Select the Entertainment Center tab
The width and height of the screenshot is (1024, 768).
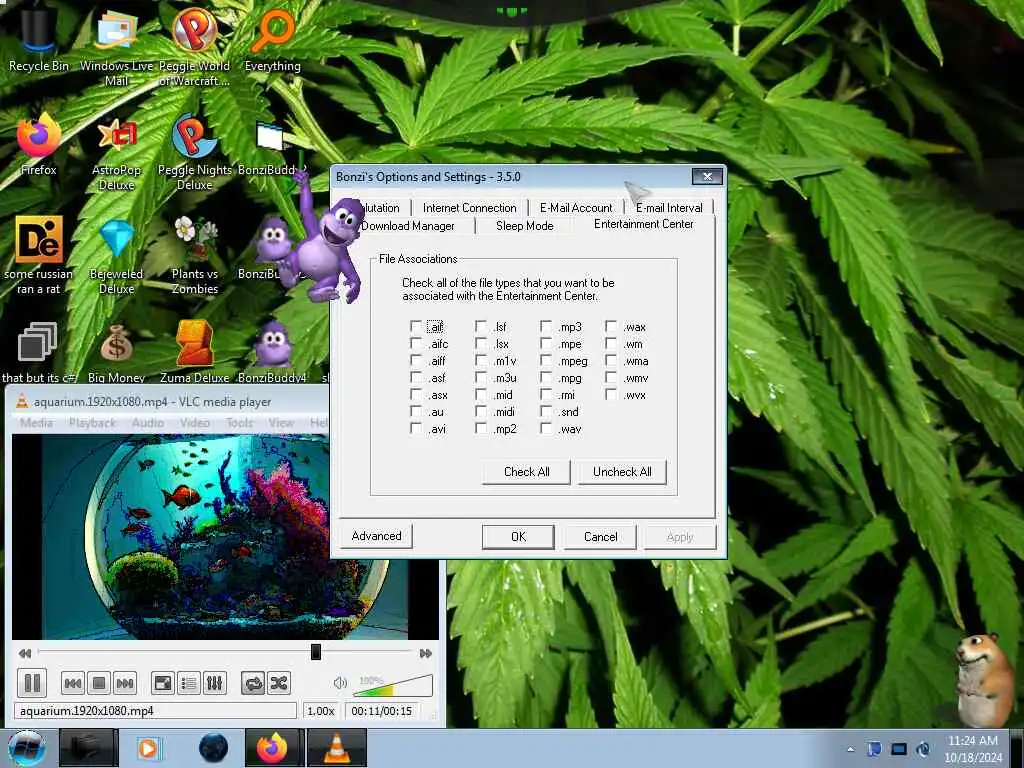pos(643,224)
